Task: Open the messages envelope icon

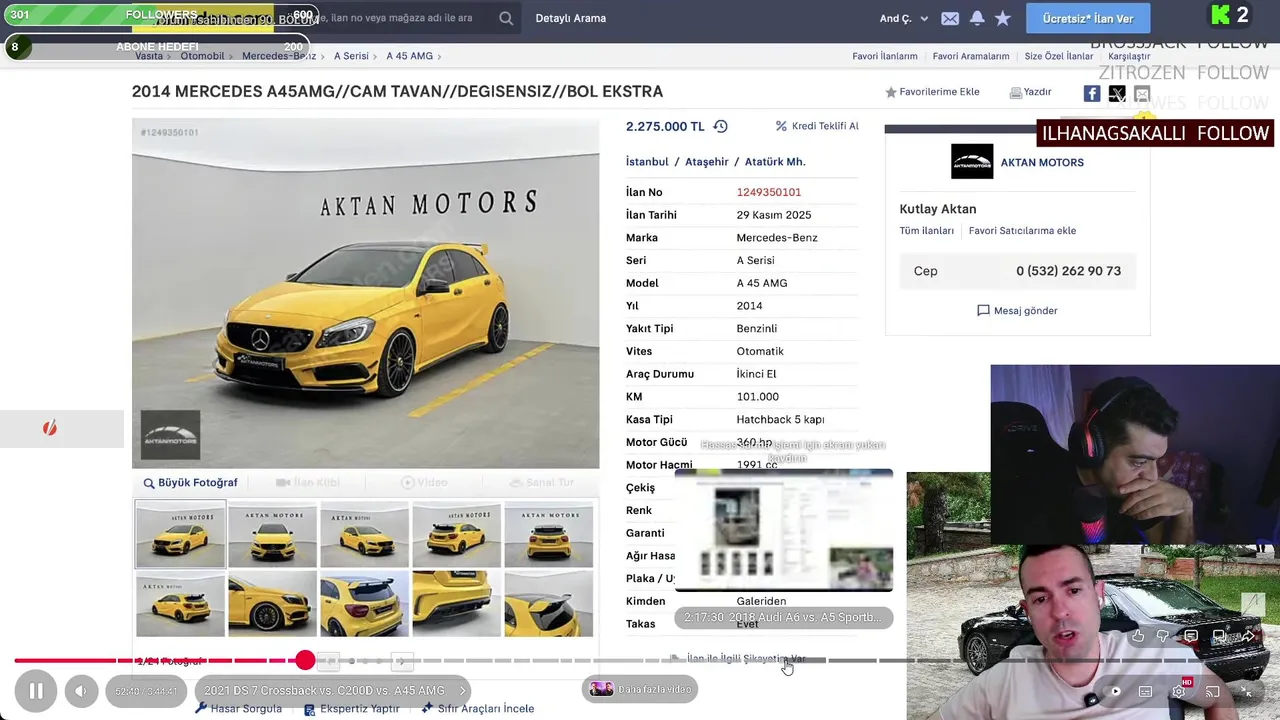Action: click(x=950, y=19)
